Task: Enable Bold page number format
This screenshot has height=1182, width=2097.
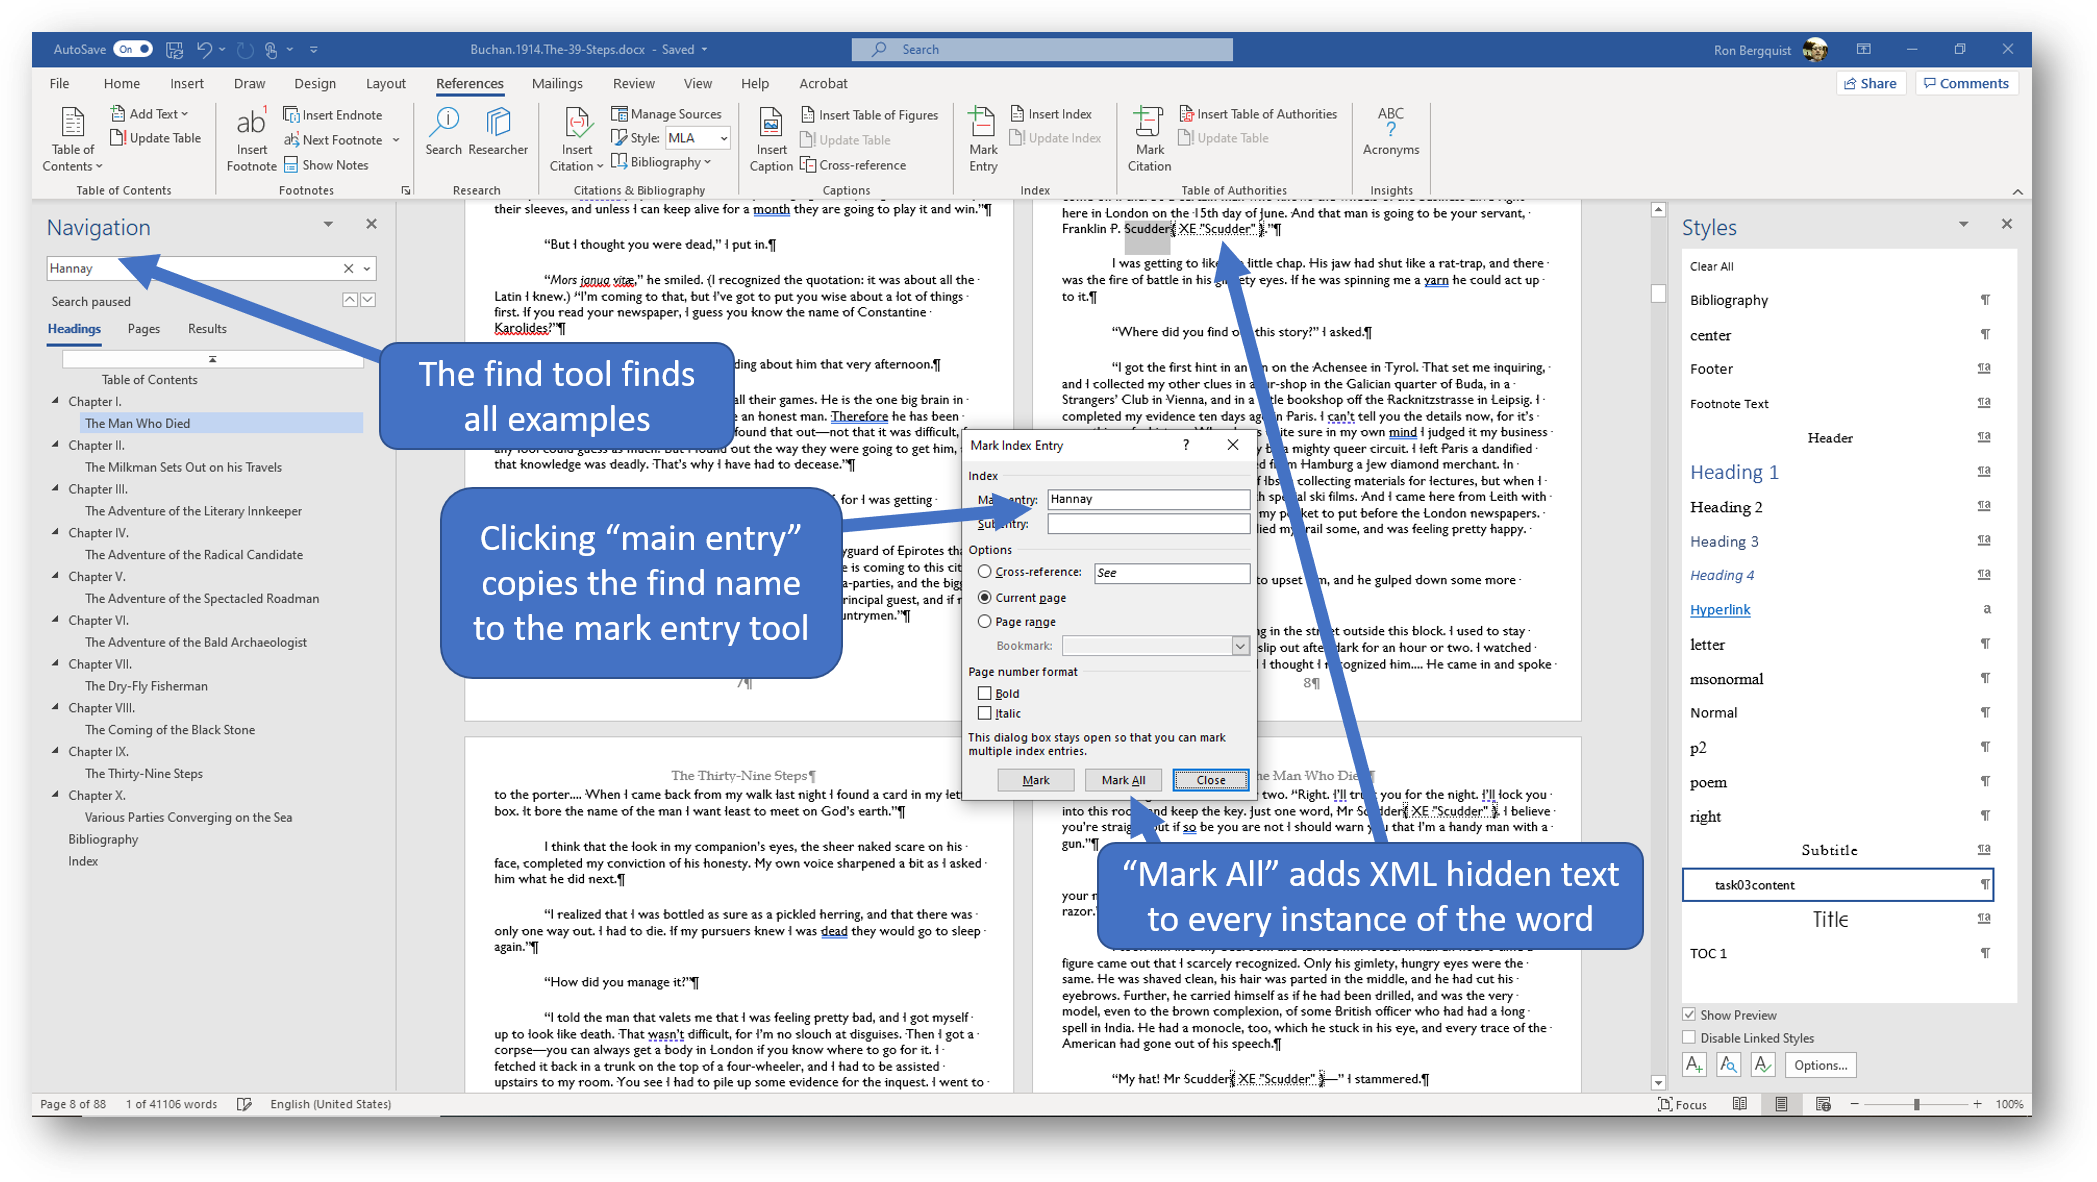Action: coord(985,692)
